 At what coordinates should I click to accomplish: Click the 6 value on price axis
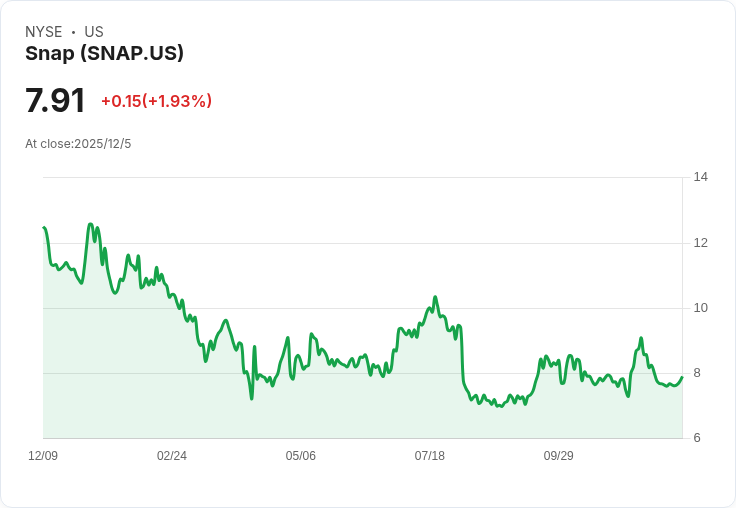coord(697,438)
